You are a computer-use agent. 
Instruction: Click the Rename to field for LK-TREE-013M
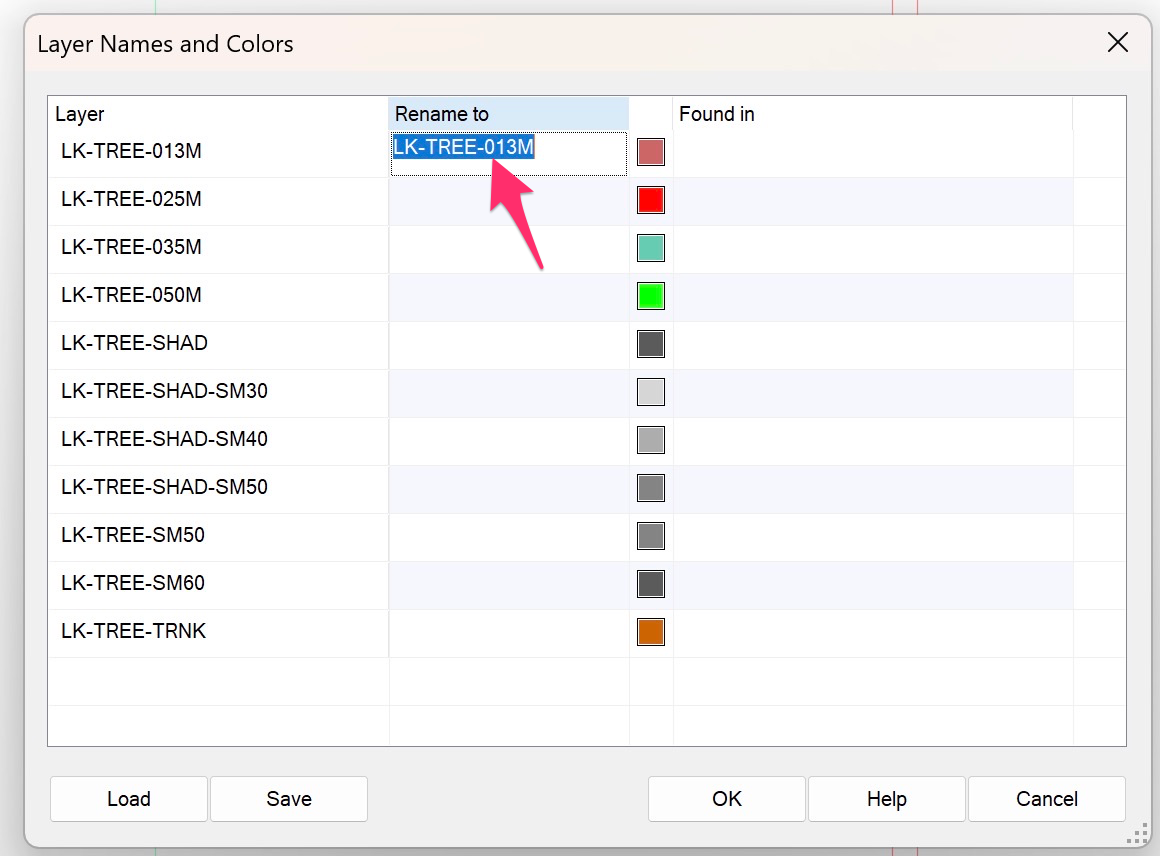pos(508,154)
